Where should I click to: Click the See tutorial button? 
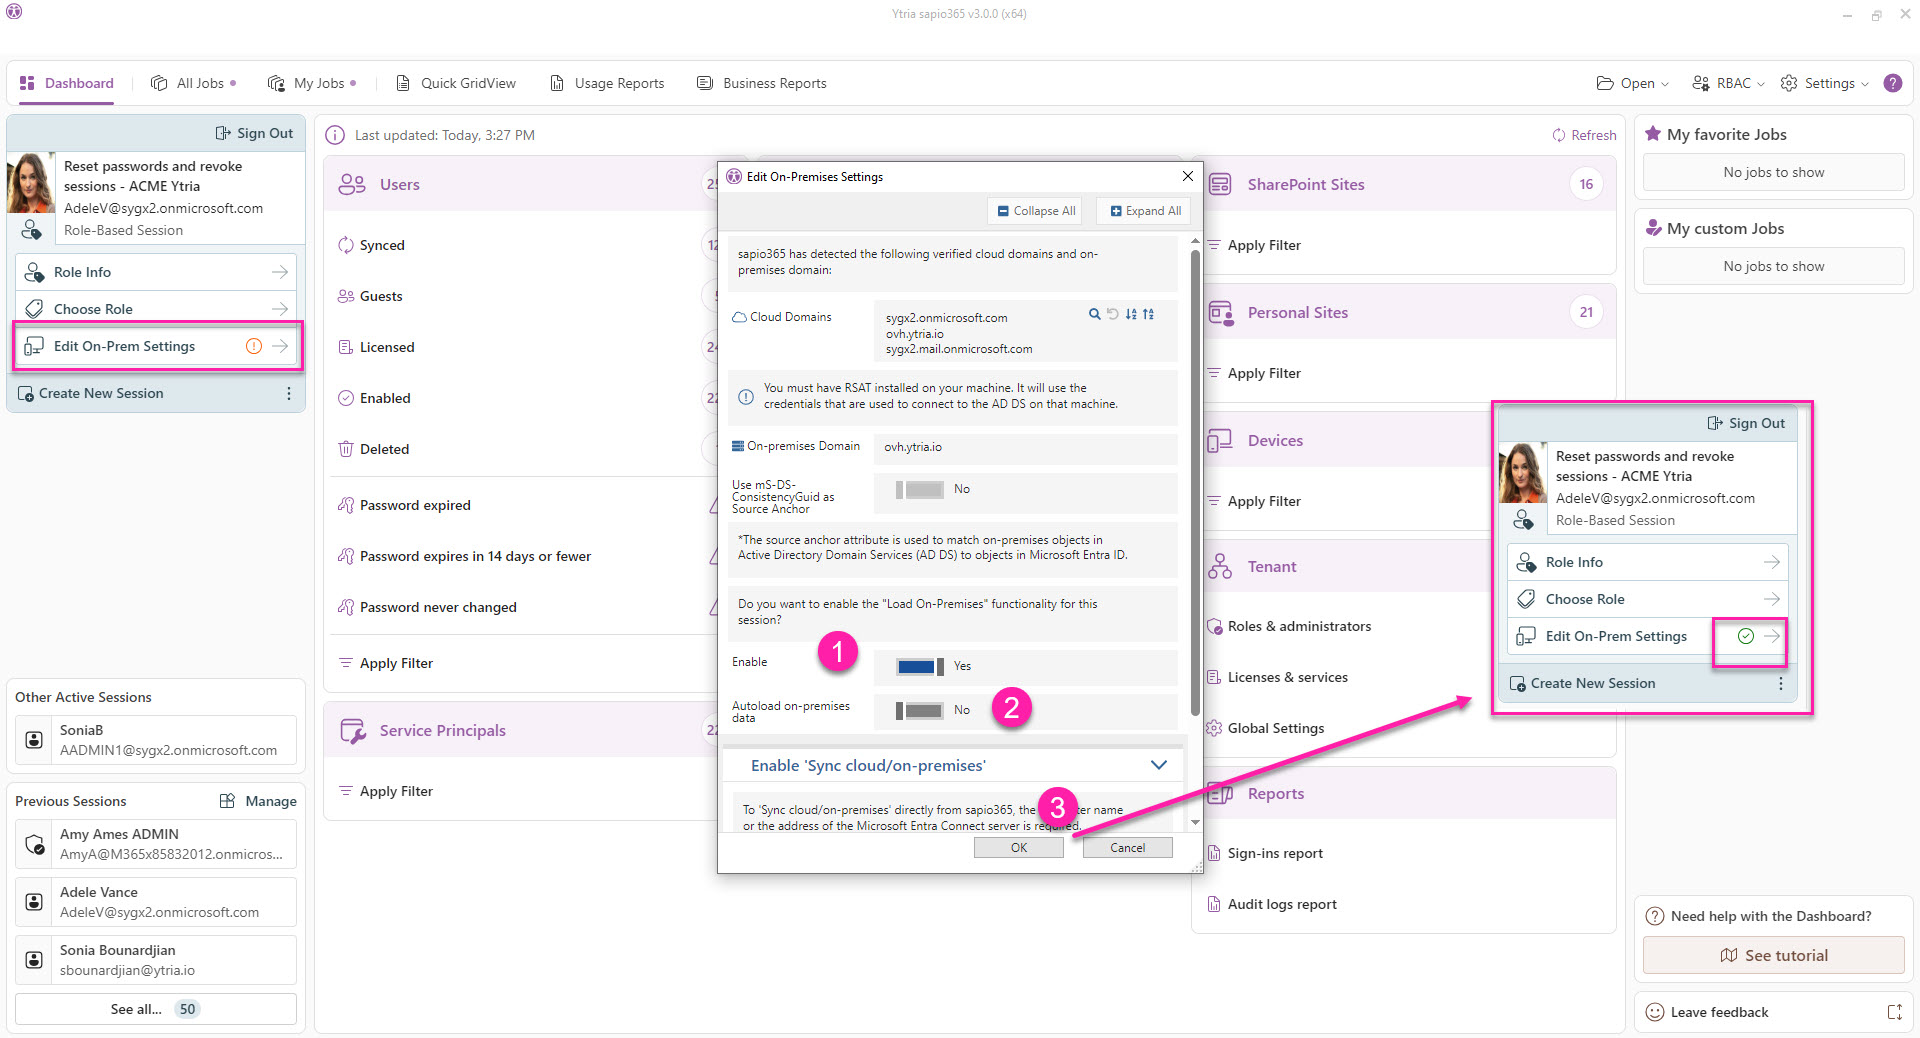[x=1773, y=955]
